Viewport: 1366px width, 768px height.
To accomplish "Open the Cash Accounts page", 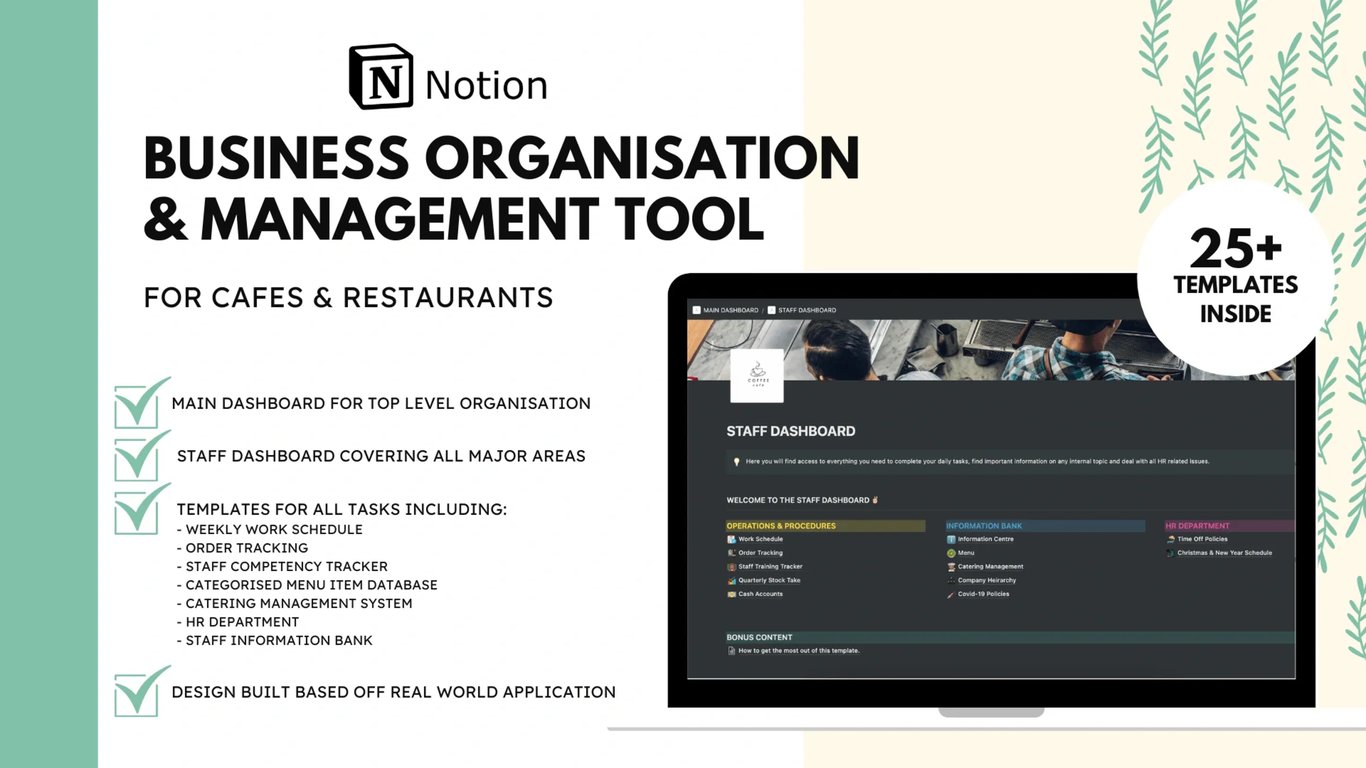I will 761,594.
